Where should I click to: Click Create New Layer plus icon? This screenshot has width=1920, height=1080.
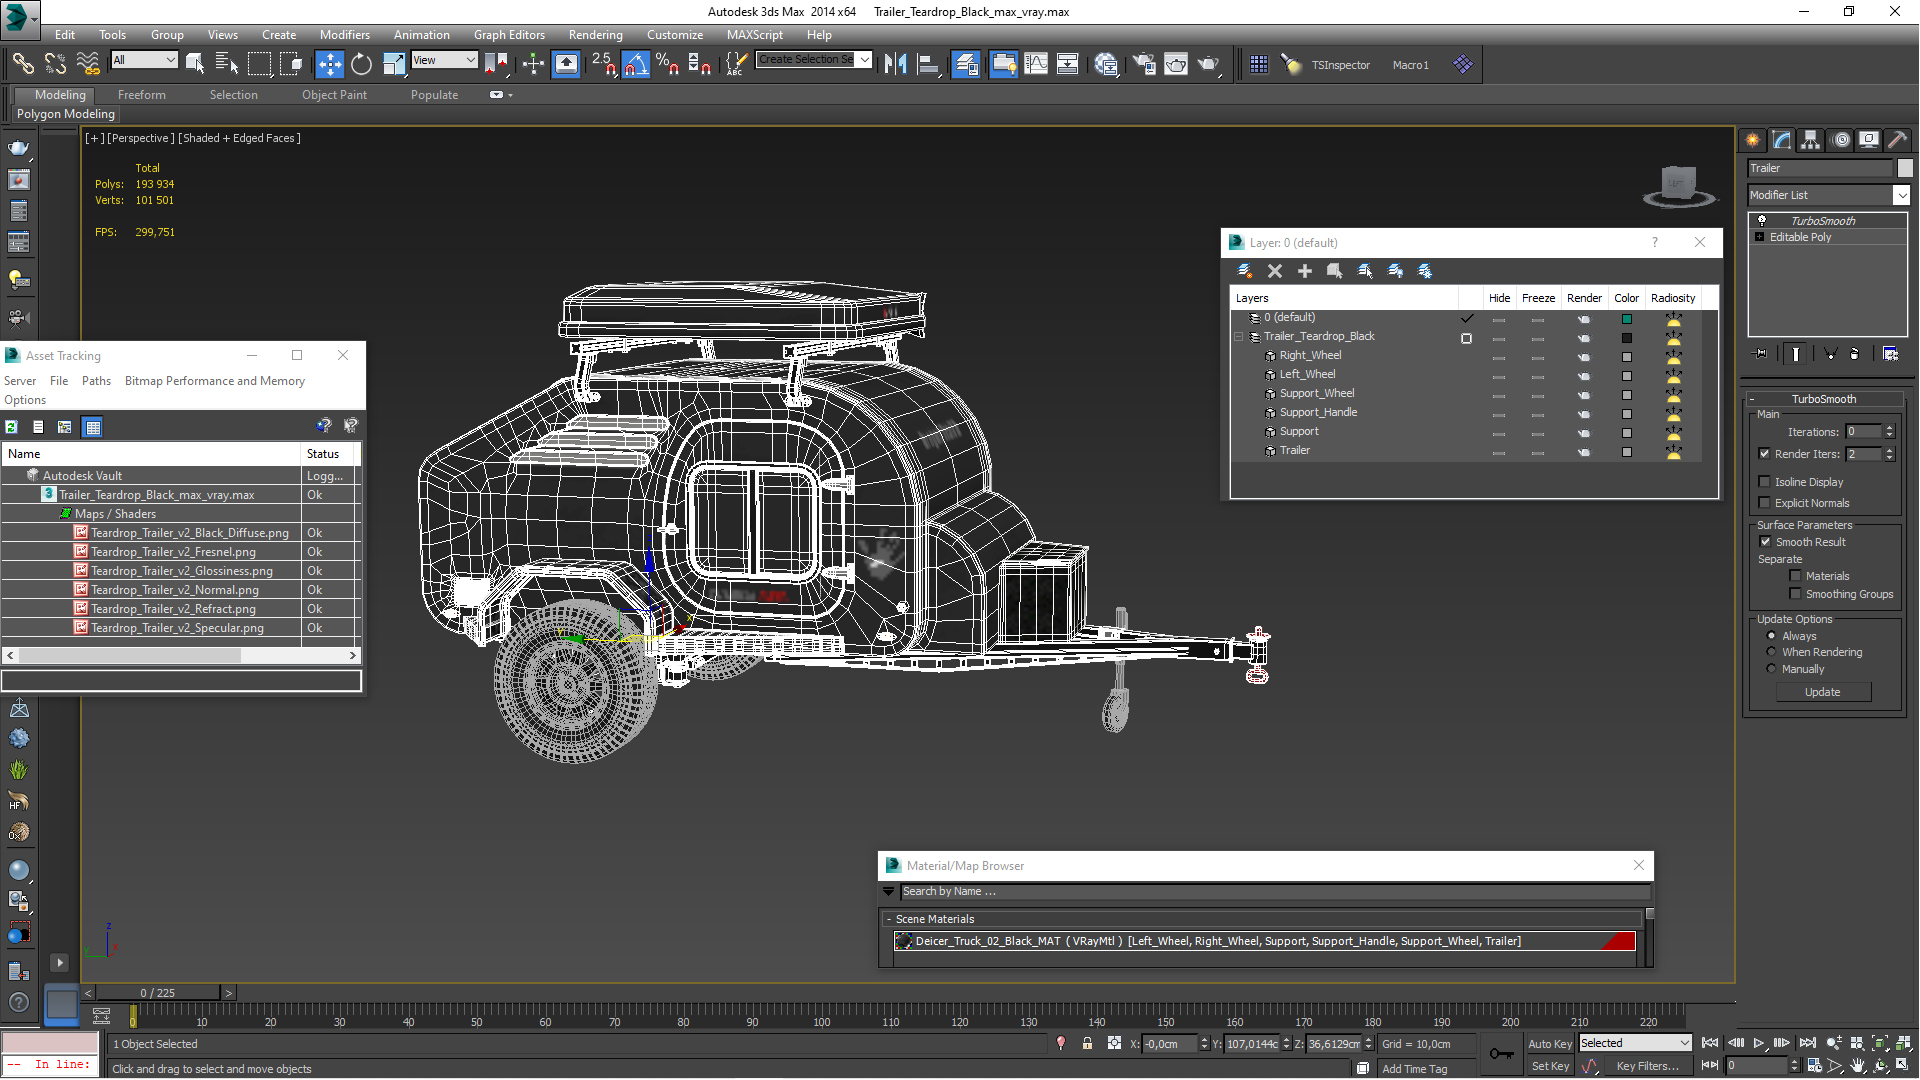(x=1304, y=271)
